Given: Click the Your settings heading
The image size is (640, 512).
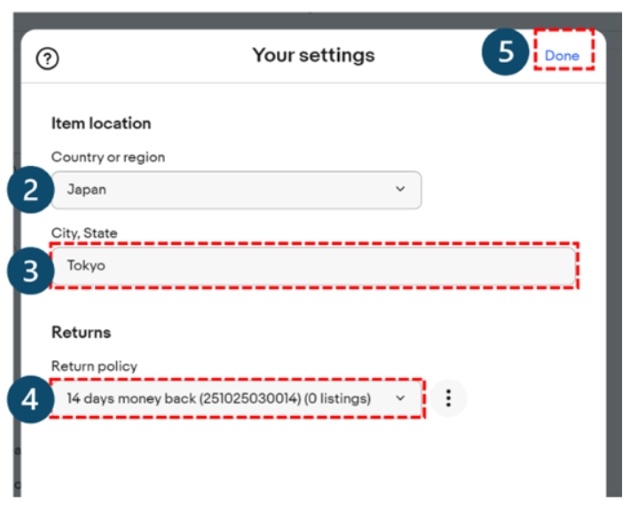Looking at the screenshot, I should (x=313, y=55).
